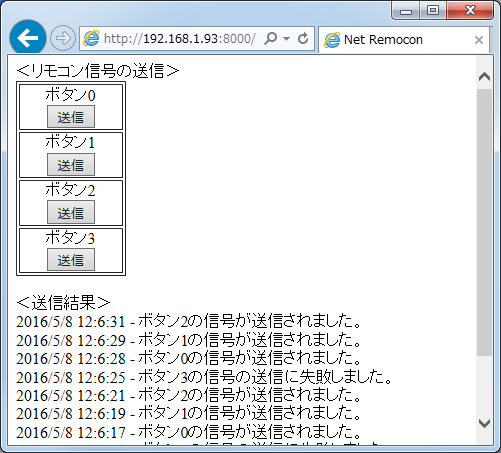The width and height of the screenshot is (501, 453).
Task: Open the address bar dropdown arrow
Action: pyautogui.click(x=286, y=39)
